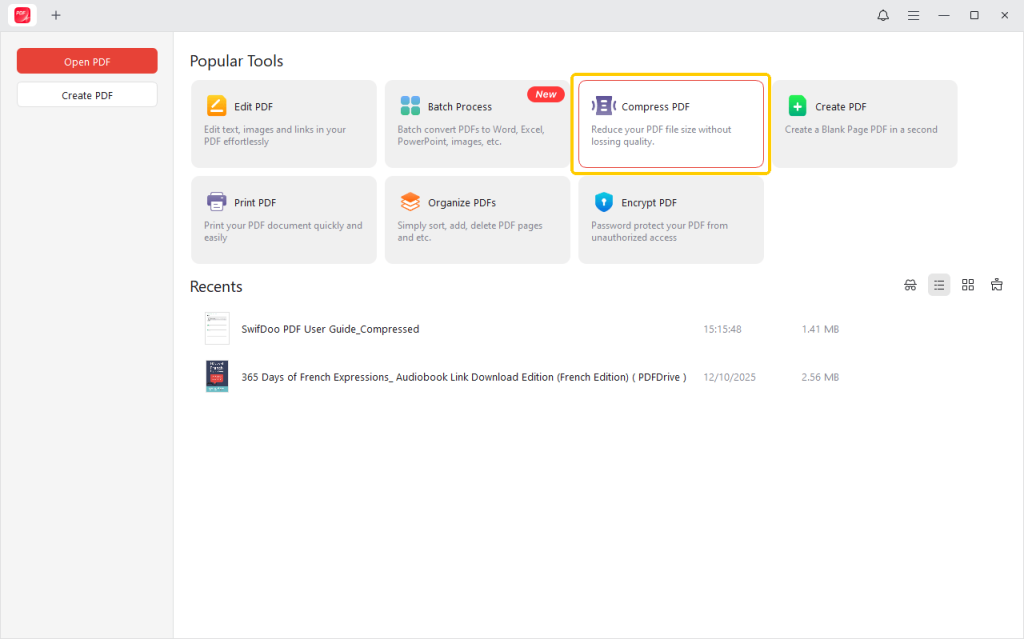The height and width of the screenshot is (639, 1024).
Task: Launch the Edit PDF tool
Action: click(283, 124)
